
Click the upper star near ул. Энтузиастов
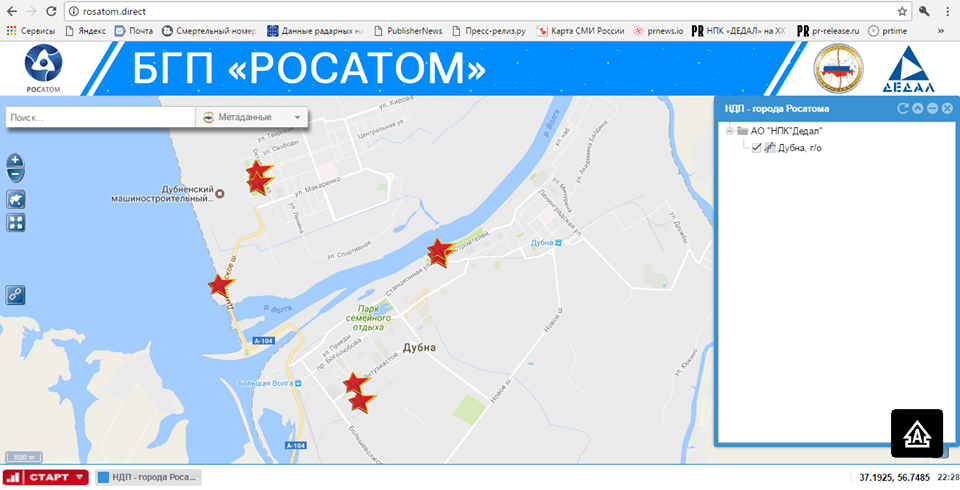click(x=355, y=383)
